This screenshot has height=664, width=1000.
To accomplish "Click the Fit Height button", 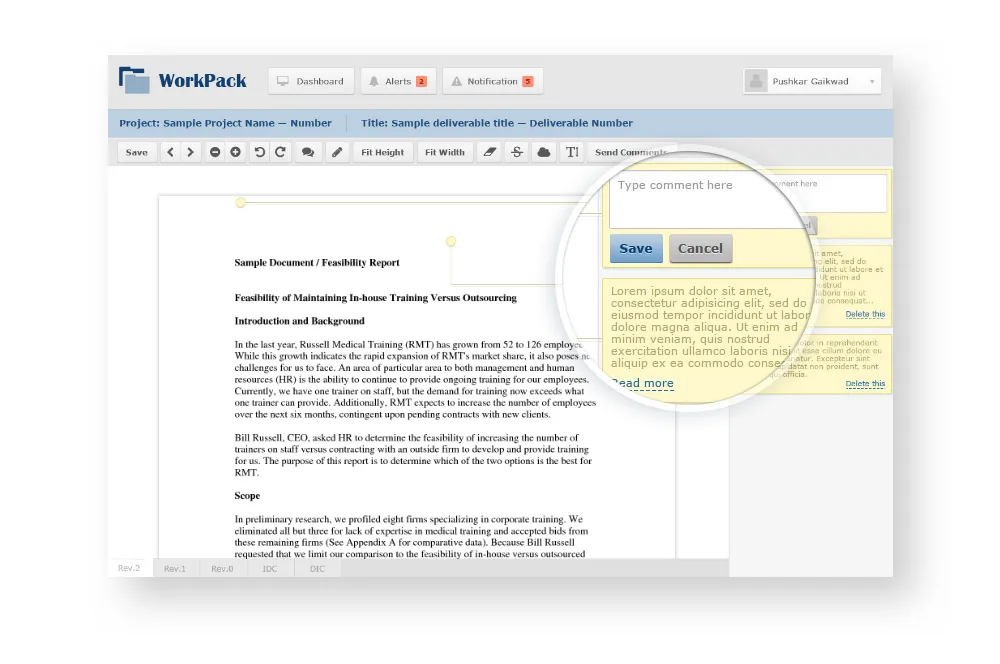I will pyautogui.click(x=383, y=152).
